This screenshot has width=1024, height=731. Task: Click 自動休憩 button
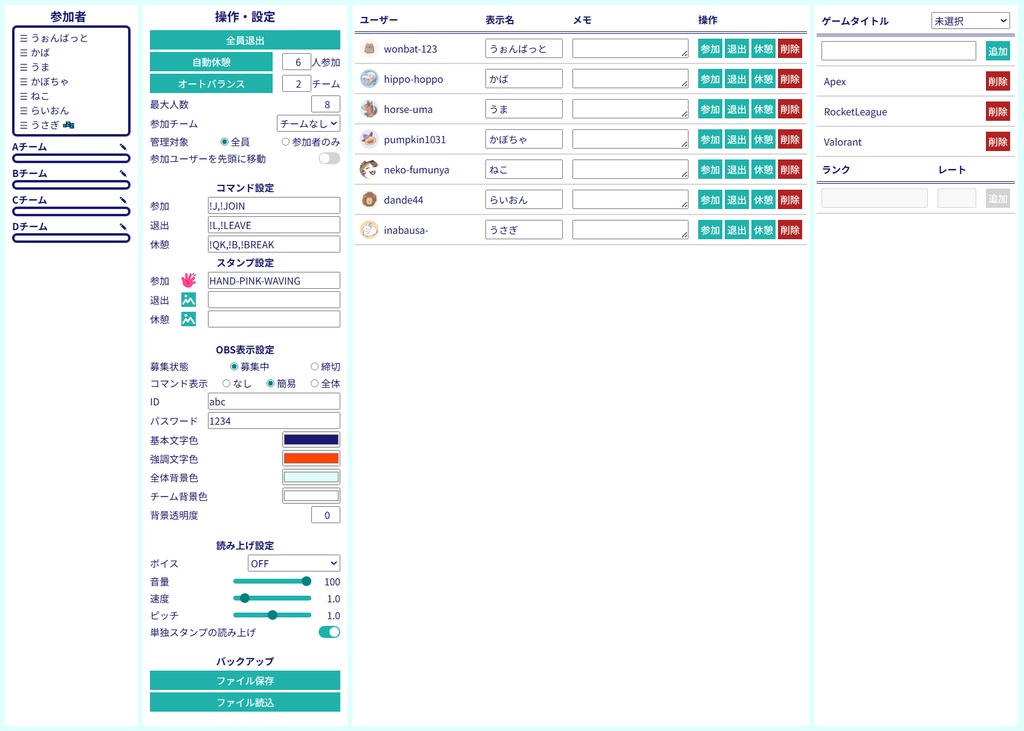pyautogui.click(x=211, y=62)
